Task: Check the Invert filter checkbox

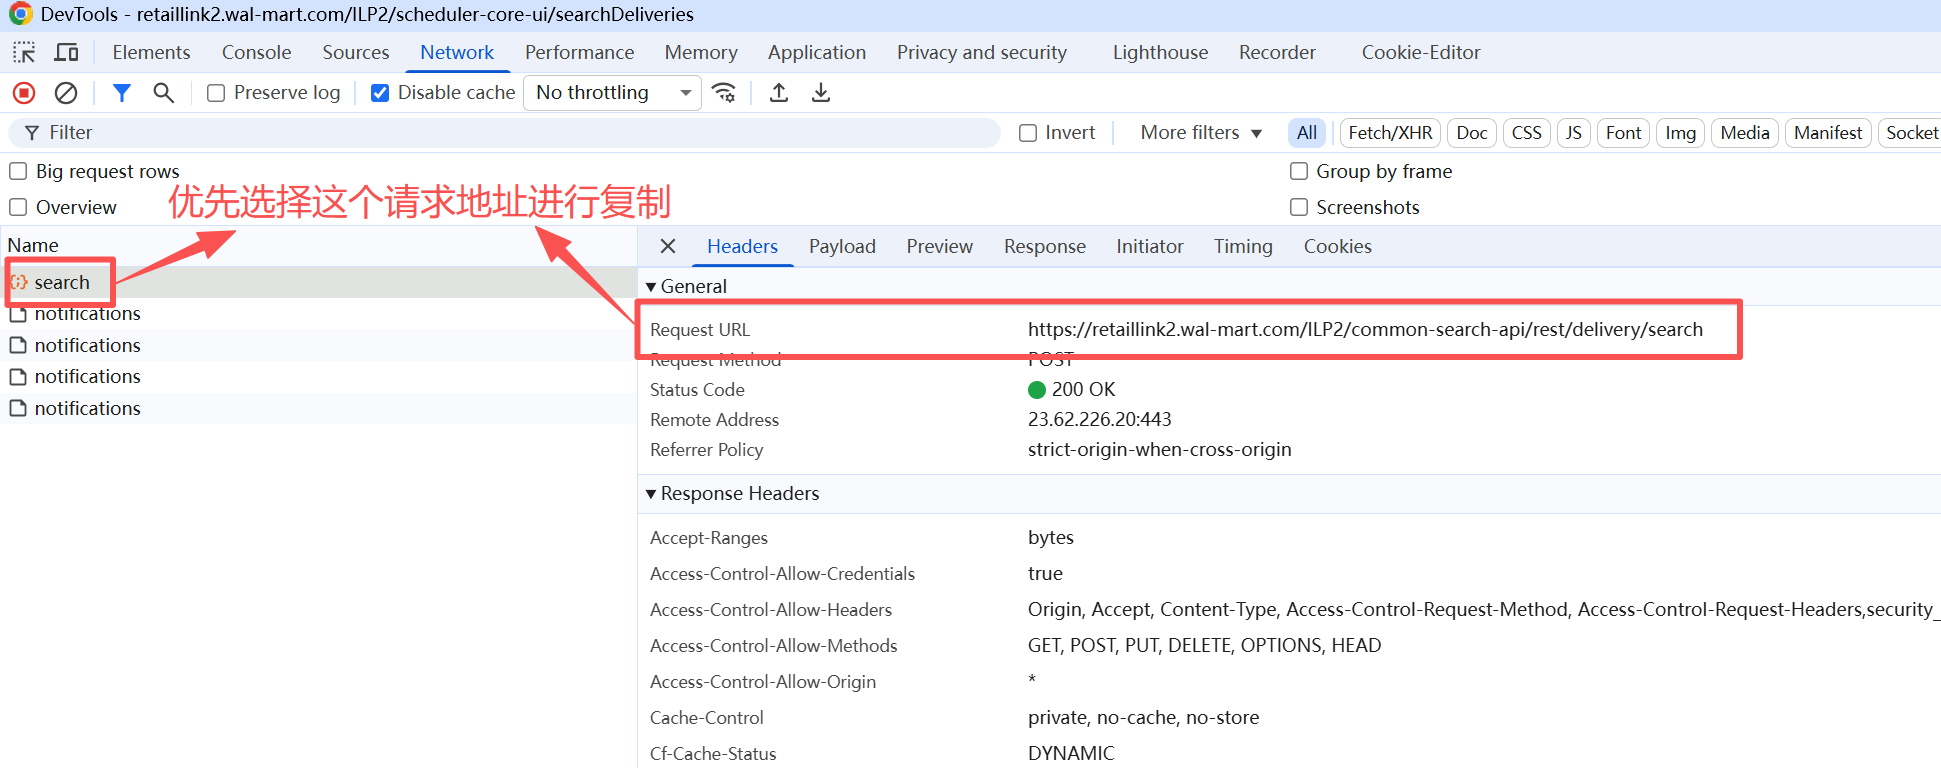Action: click(1028, 133)
